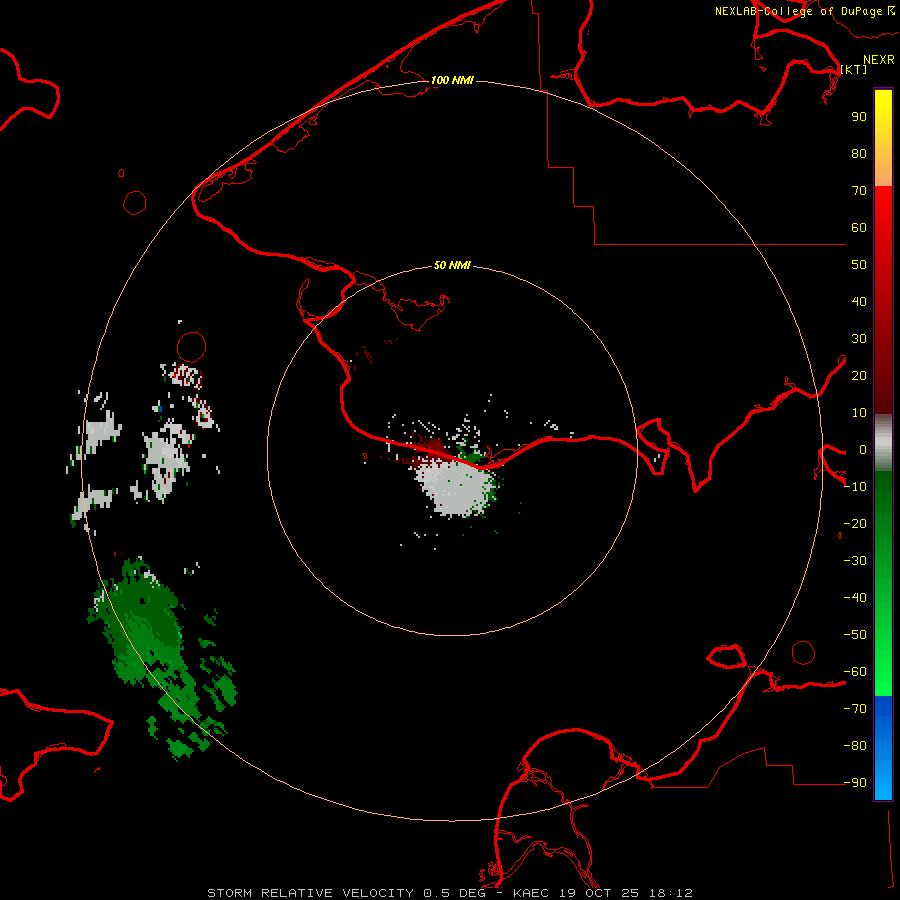Click the Storm Relative Velocity caption at bottom
900x900 pixels.
click(450, 893)
